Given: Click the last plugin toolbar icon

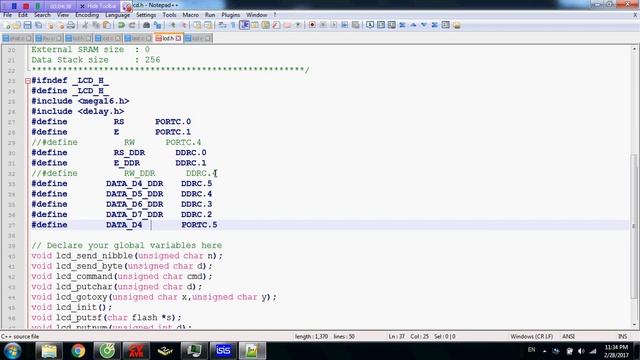Looking at the screenshot, I should coord(456,25).
